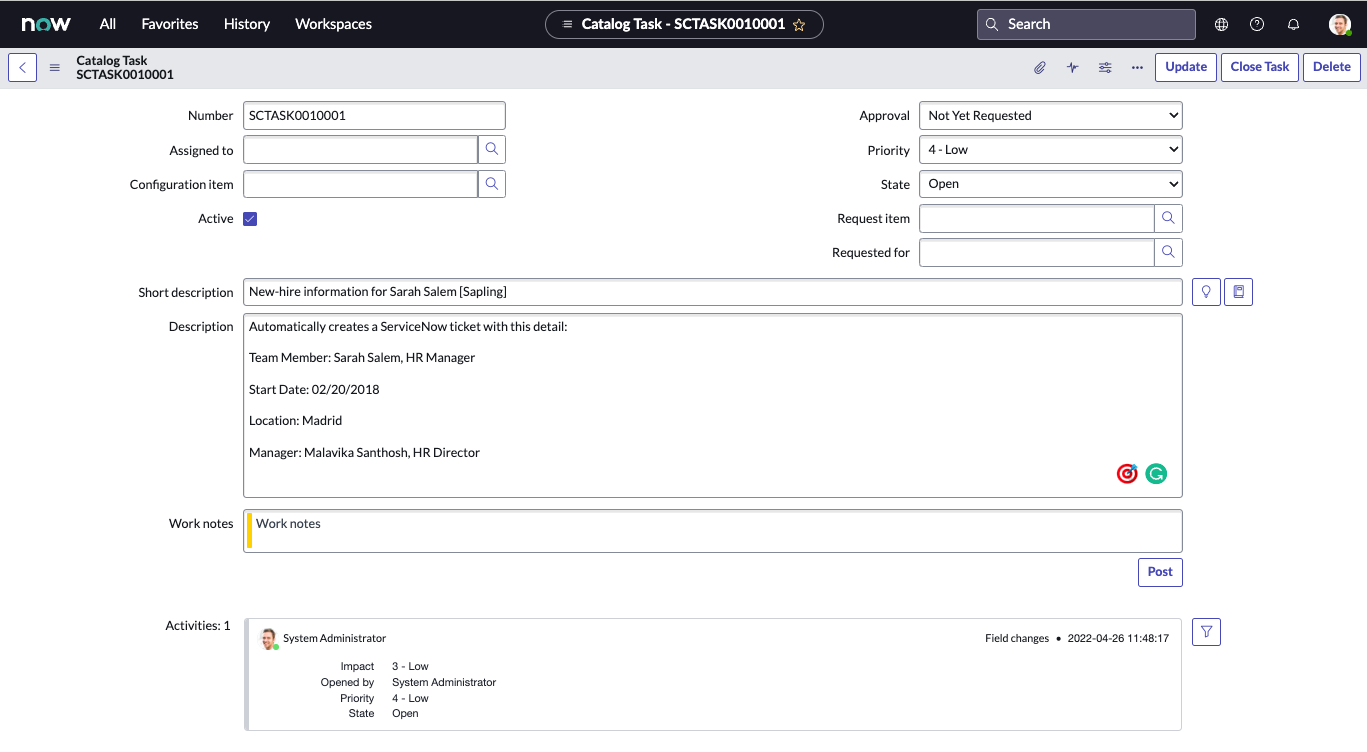Image resolution: width=1367 pixels, height=752 pixels.
Task: Open the more options ellipsis menu
Action: pos(1137,68)
